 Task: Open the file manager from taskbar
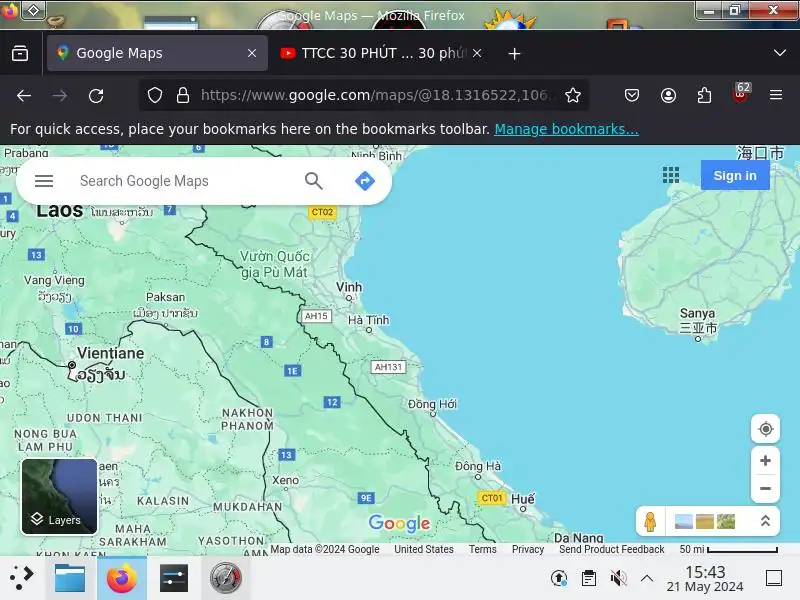[x=70, y=578]
